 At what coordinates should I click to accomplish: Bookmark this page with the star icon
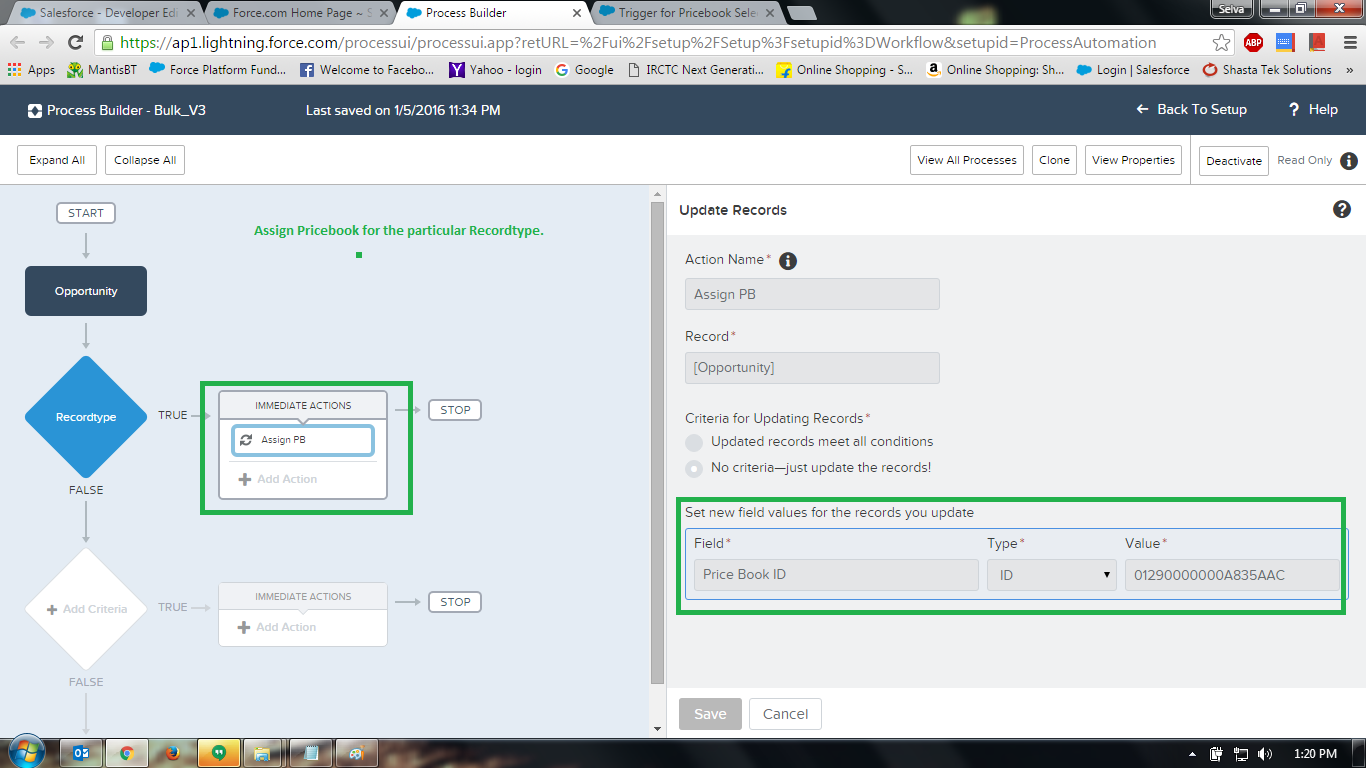pyautogui.click(x=1221, y=43)
